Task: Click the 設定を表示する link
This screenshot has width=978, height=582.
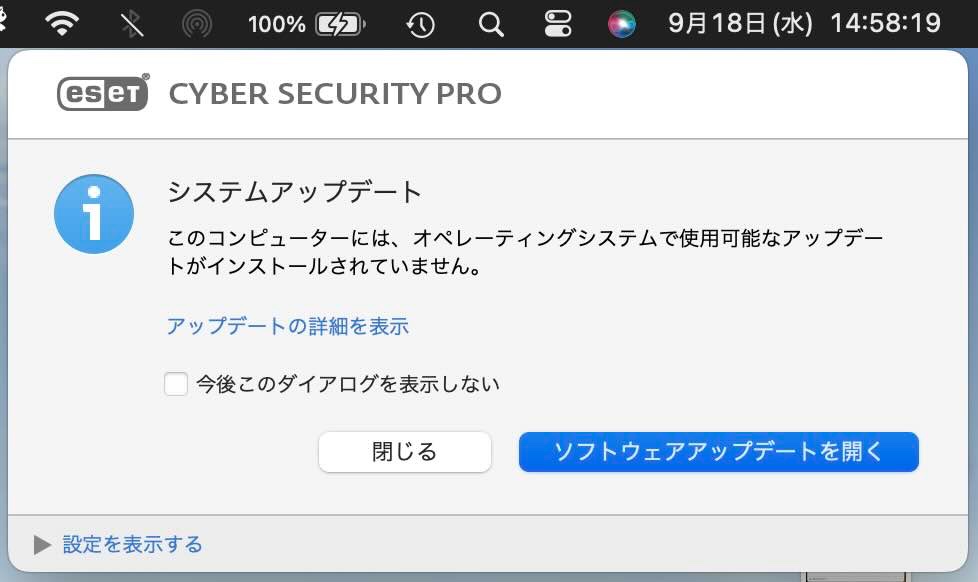Action: pyautogui.click(x=132, y=545)
